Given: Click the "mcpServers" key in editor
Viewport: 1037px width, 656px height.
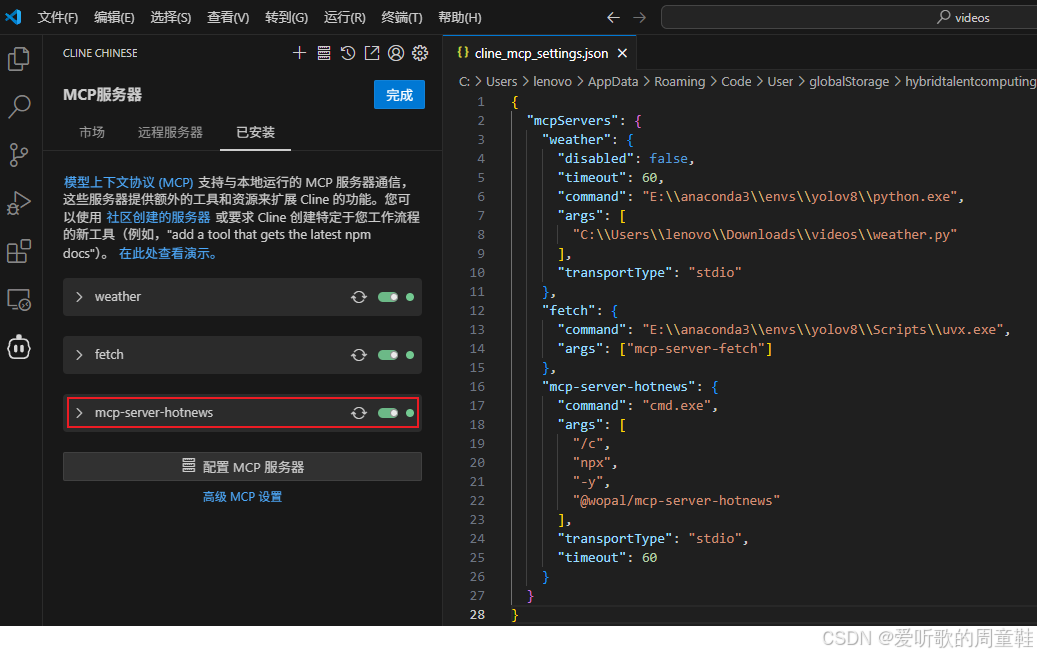Looking at the screenshot, I should coord(573,120).
